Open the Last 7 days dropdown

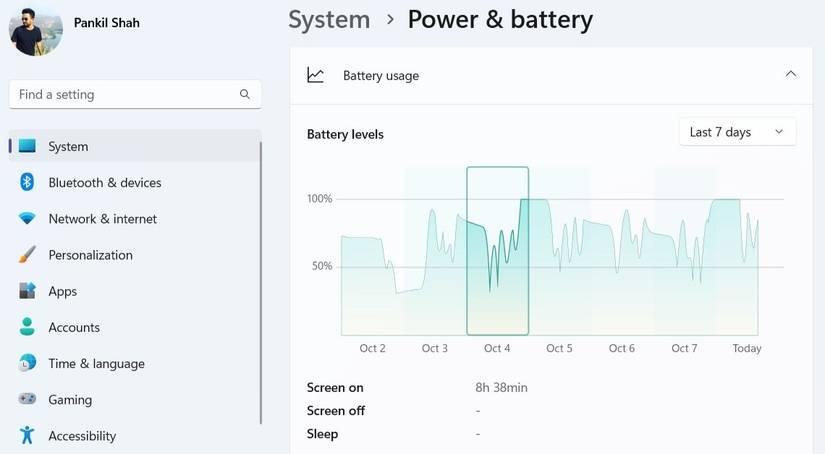tap(736, 132)
